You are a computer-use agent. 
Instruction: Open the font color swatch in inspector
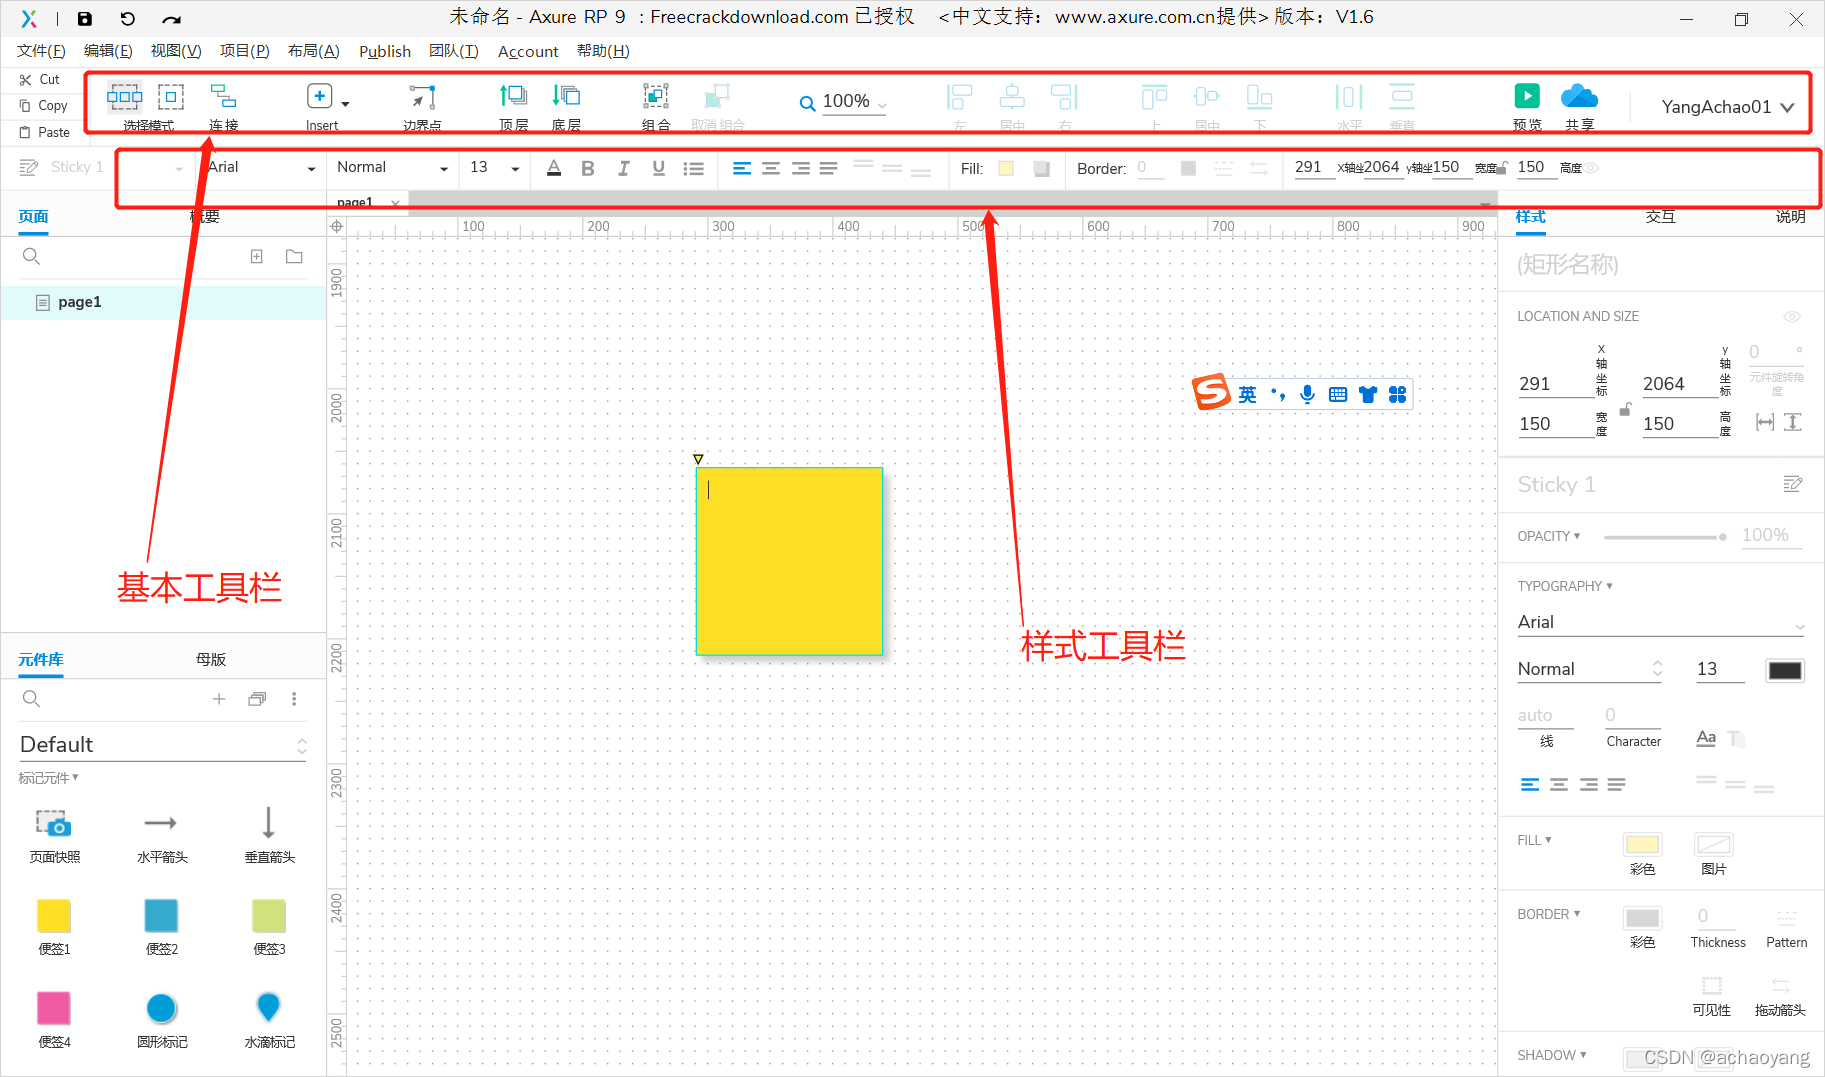tap(1785, 670)
